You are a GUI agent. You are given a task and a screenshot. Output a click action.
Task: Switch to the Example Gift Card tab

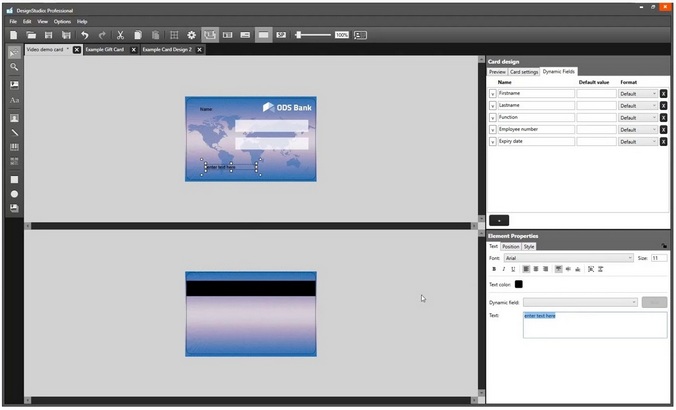(x=105, y=49)
